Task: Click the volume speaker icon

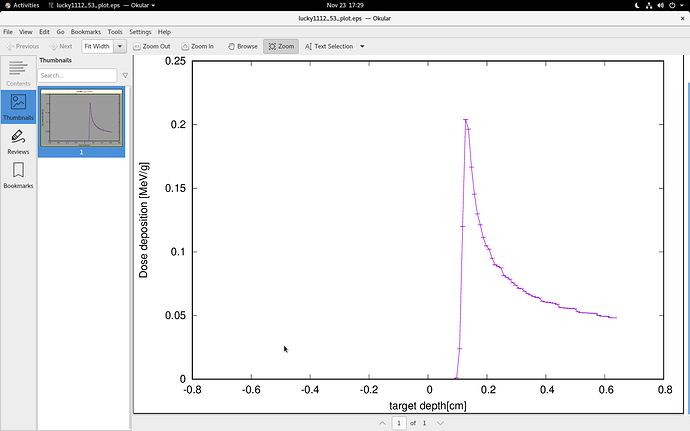Action: (660, 5)
